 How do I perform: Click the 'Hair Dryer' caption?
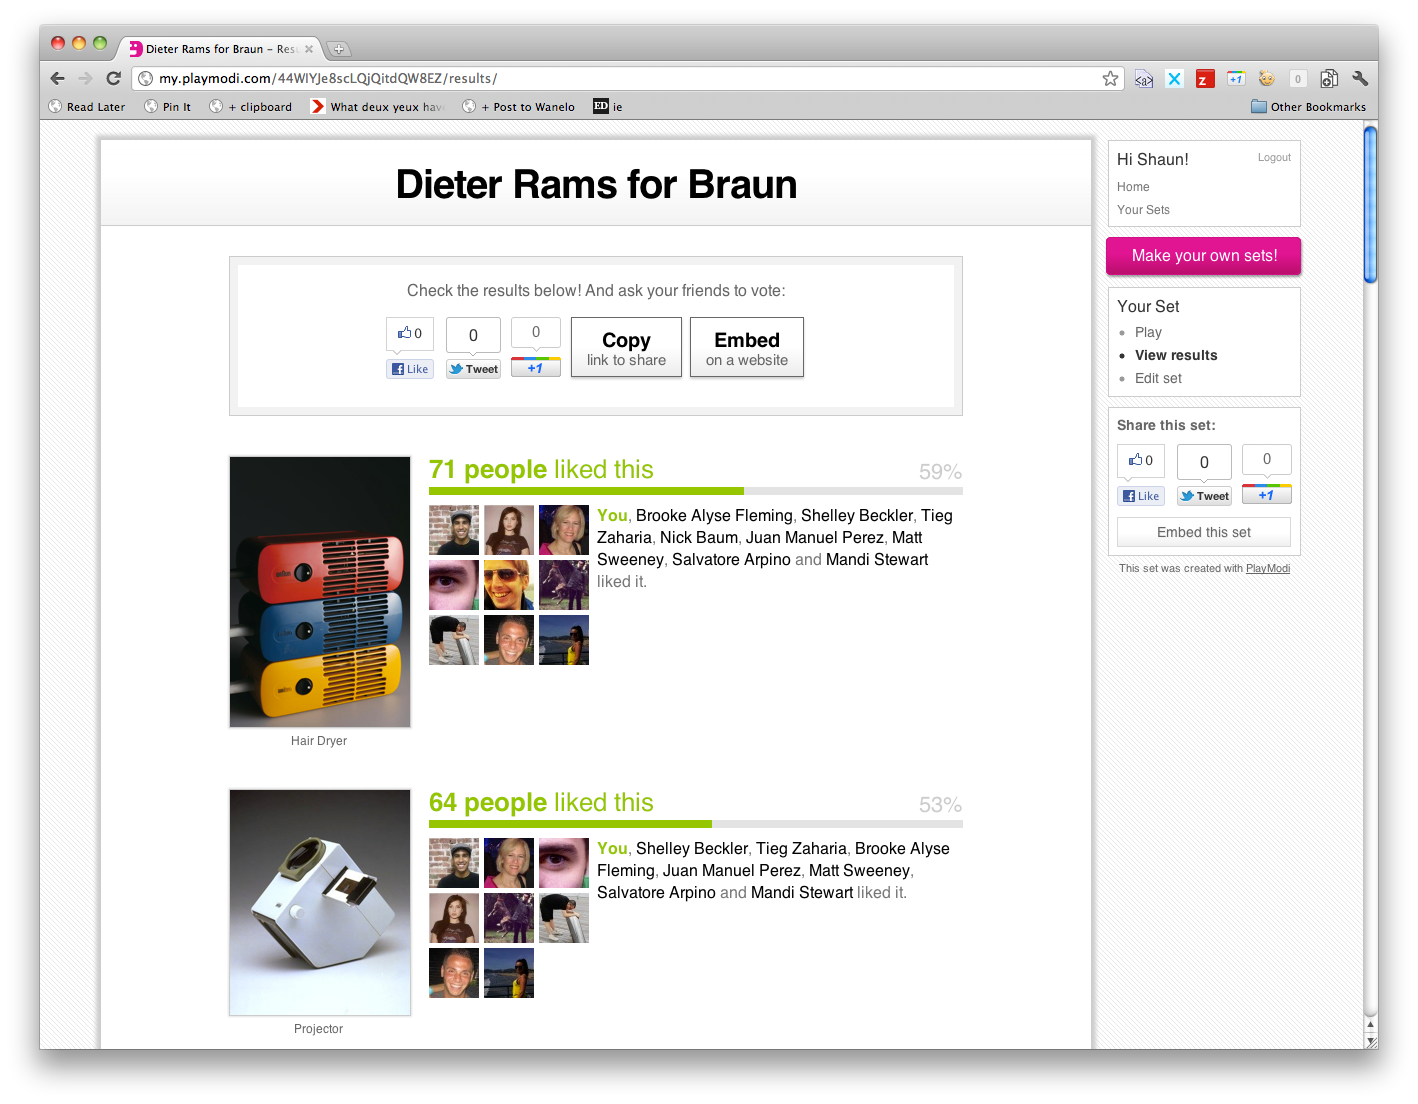click(319, 741)
